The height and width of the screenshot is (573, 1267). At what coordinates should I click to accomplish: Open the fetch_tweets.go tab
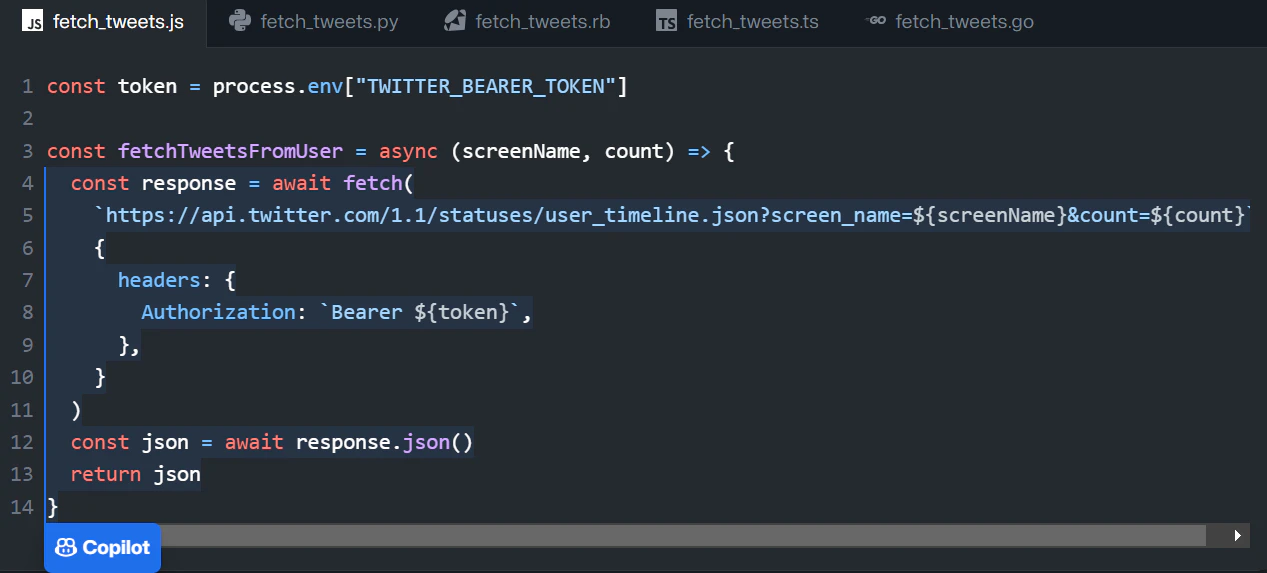coord(951,22)
